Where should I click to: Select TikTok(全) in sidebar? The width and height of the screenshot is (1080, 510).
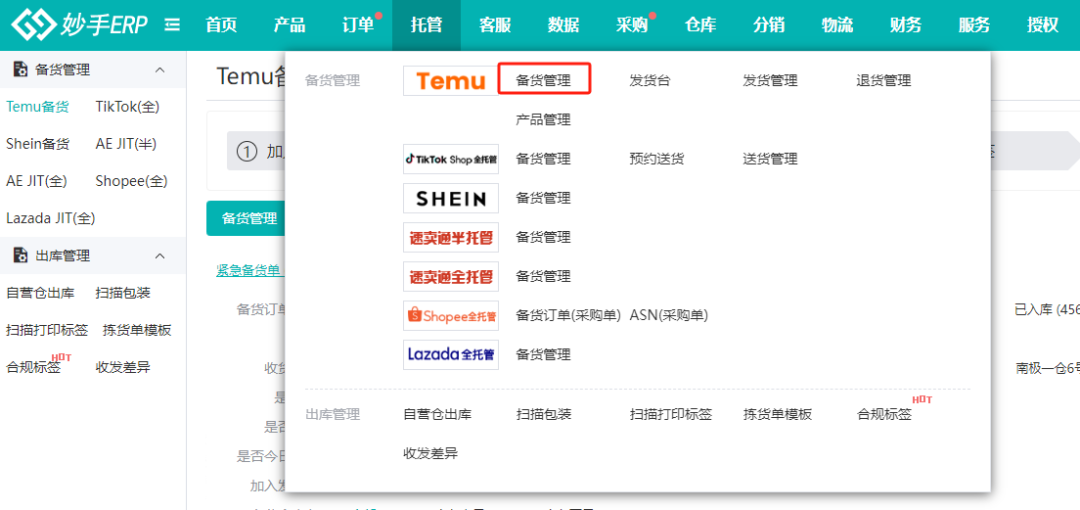(x=127, y=107)
